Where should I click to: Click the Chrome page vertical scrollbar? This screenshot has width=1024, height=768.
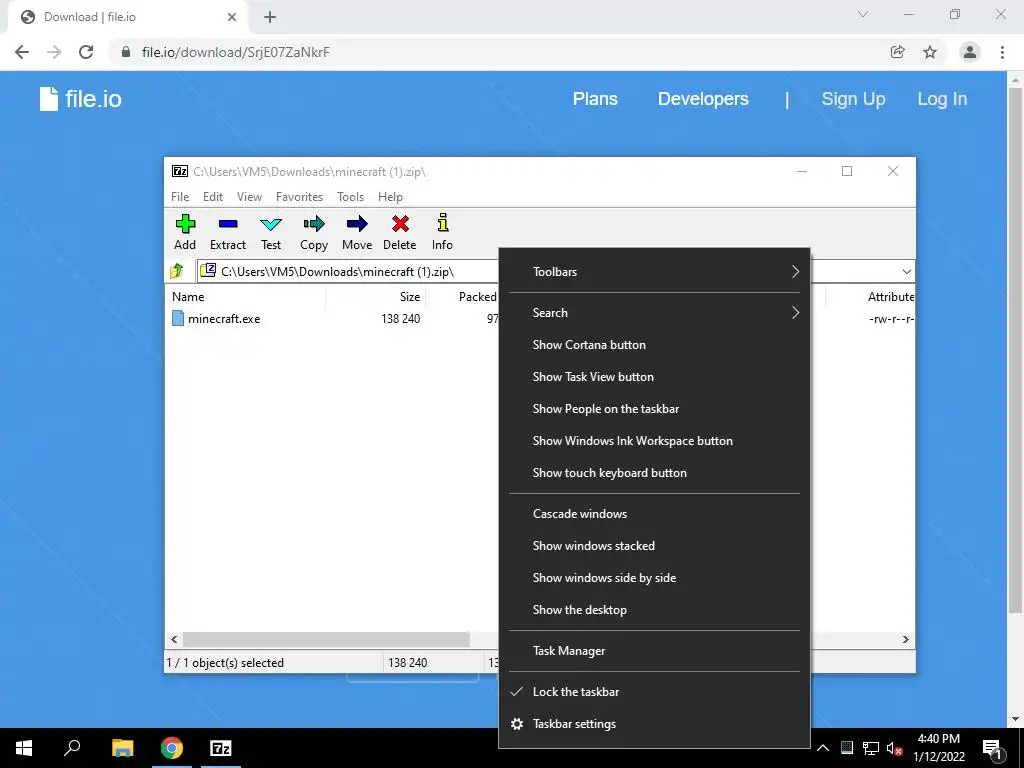[1015, 349]
